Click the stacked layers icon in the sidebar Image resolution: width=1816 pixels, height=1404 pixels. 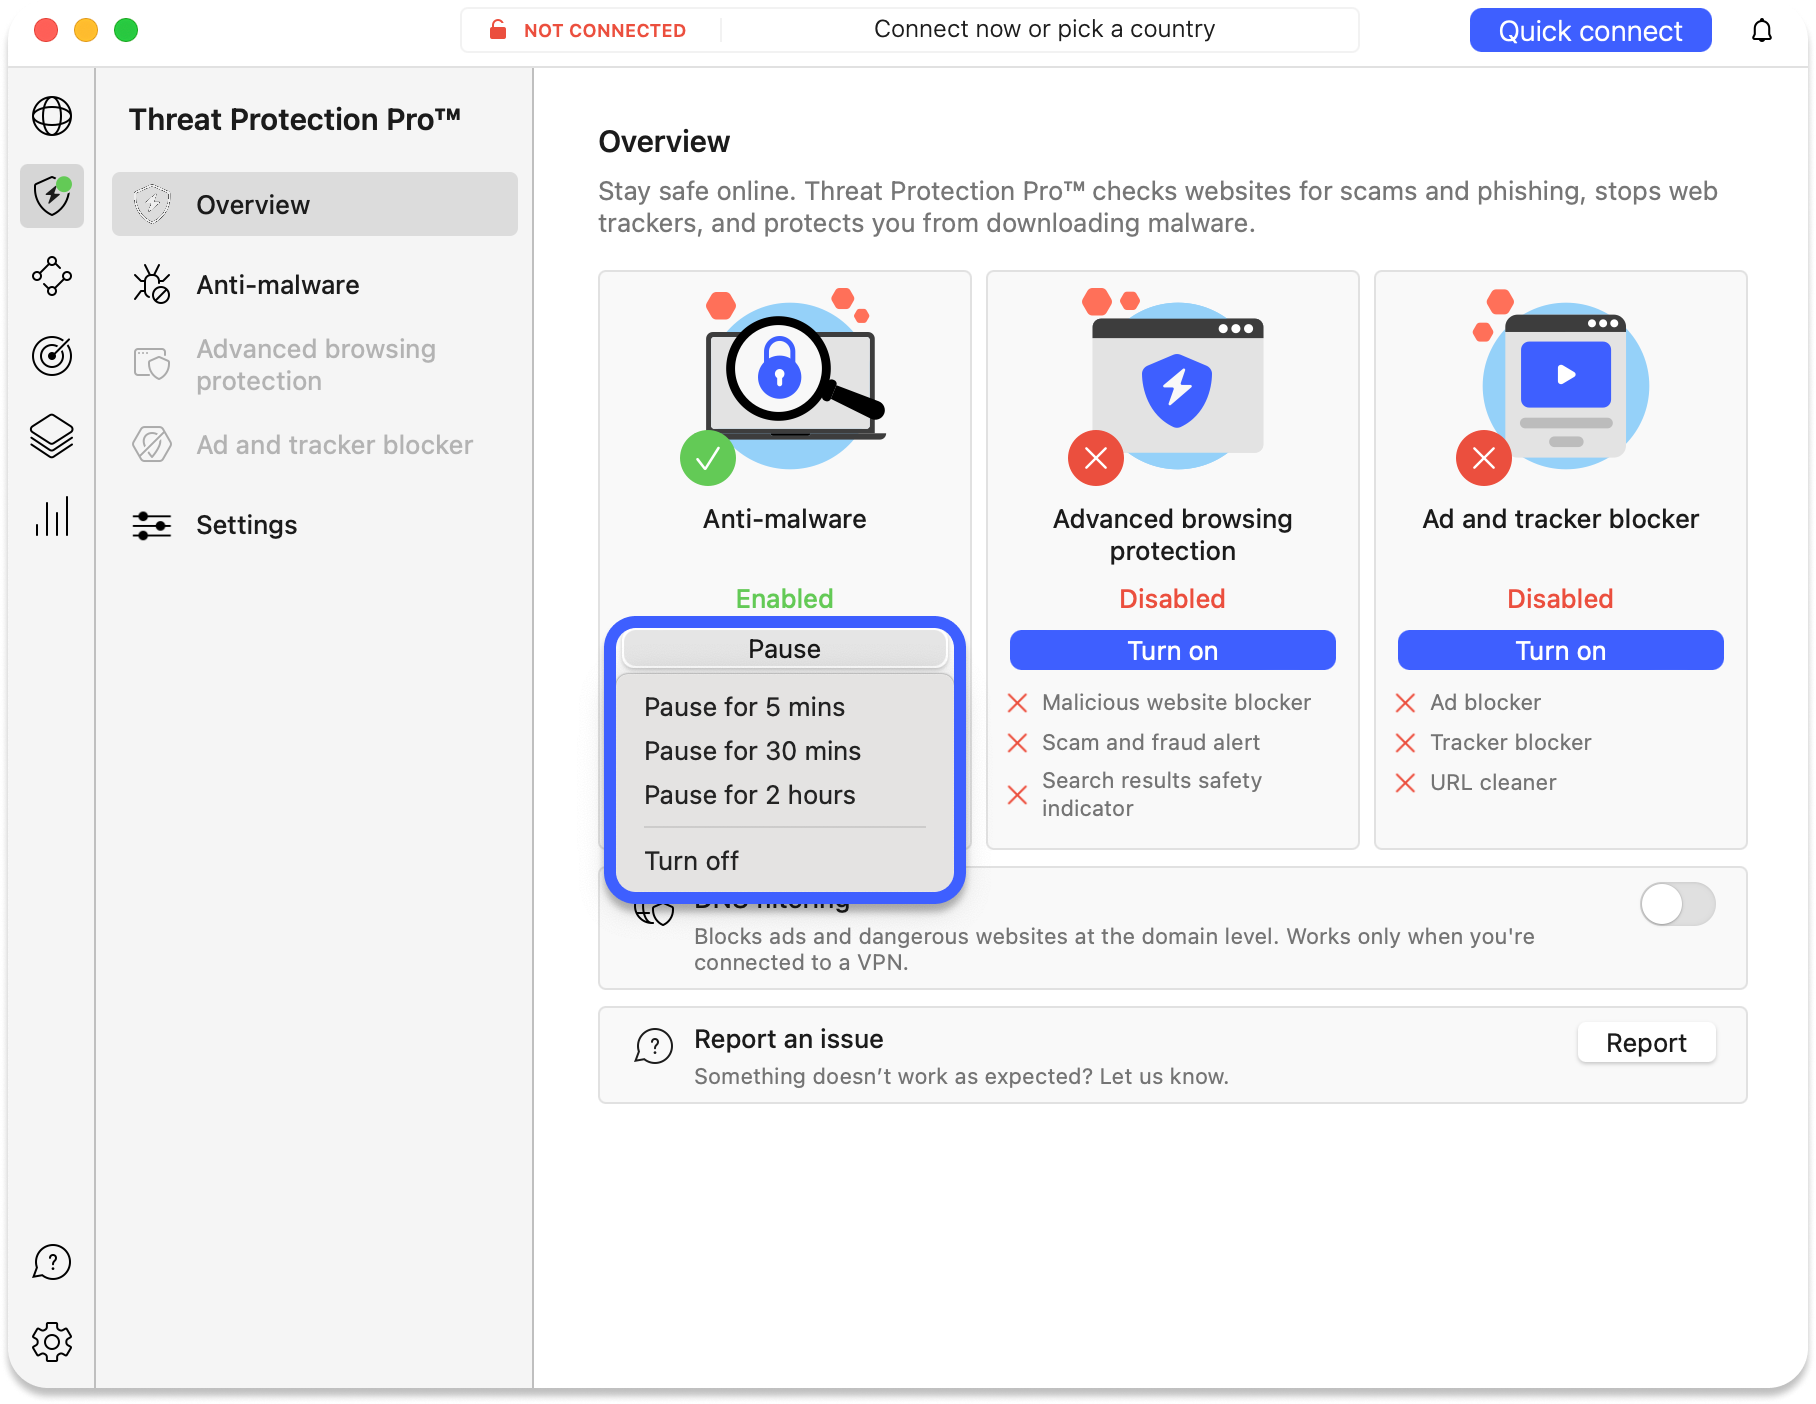click(52, 437)
